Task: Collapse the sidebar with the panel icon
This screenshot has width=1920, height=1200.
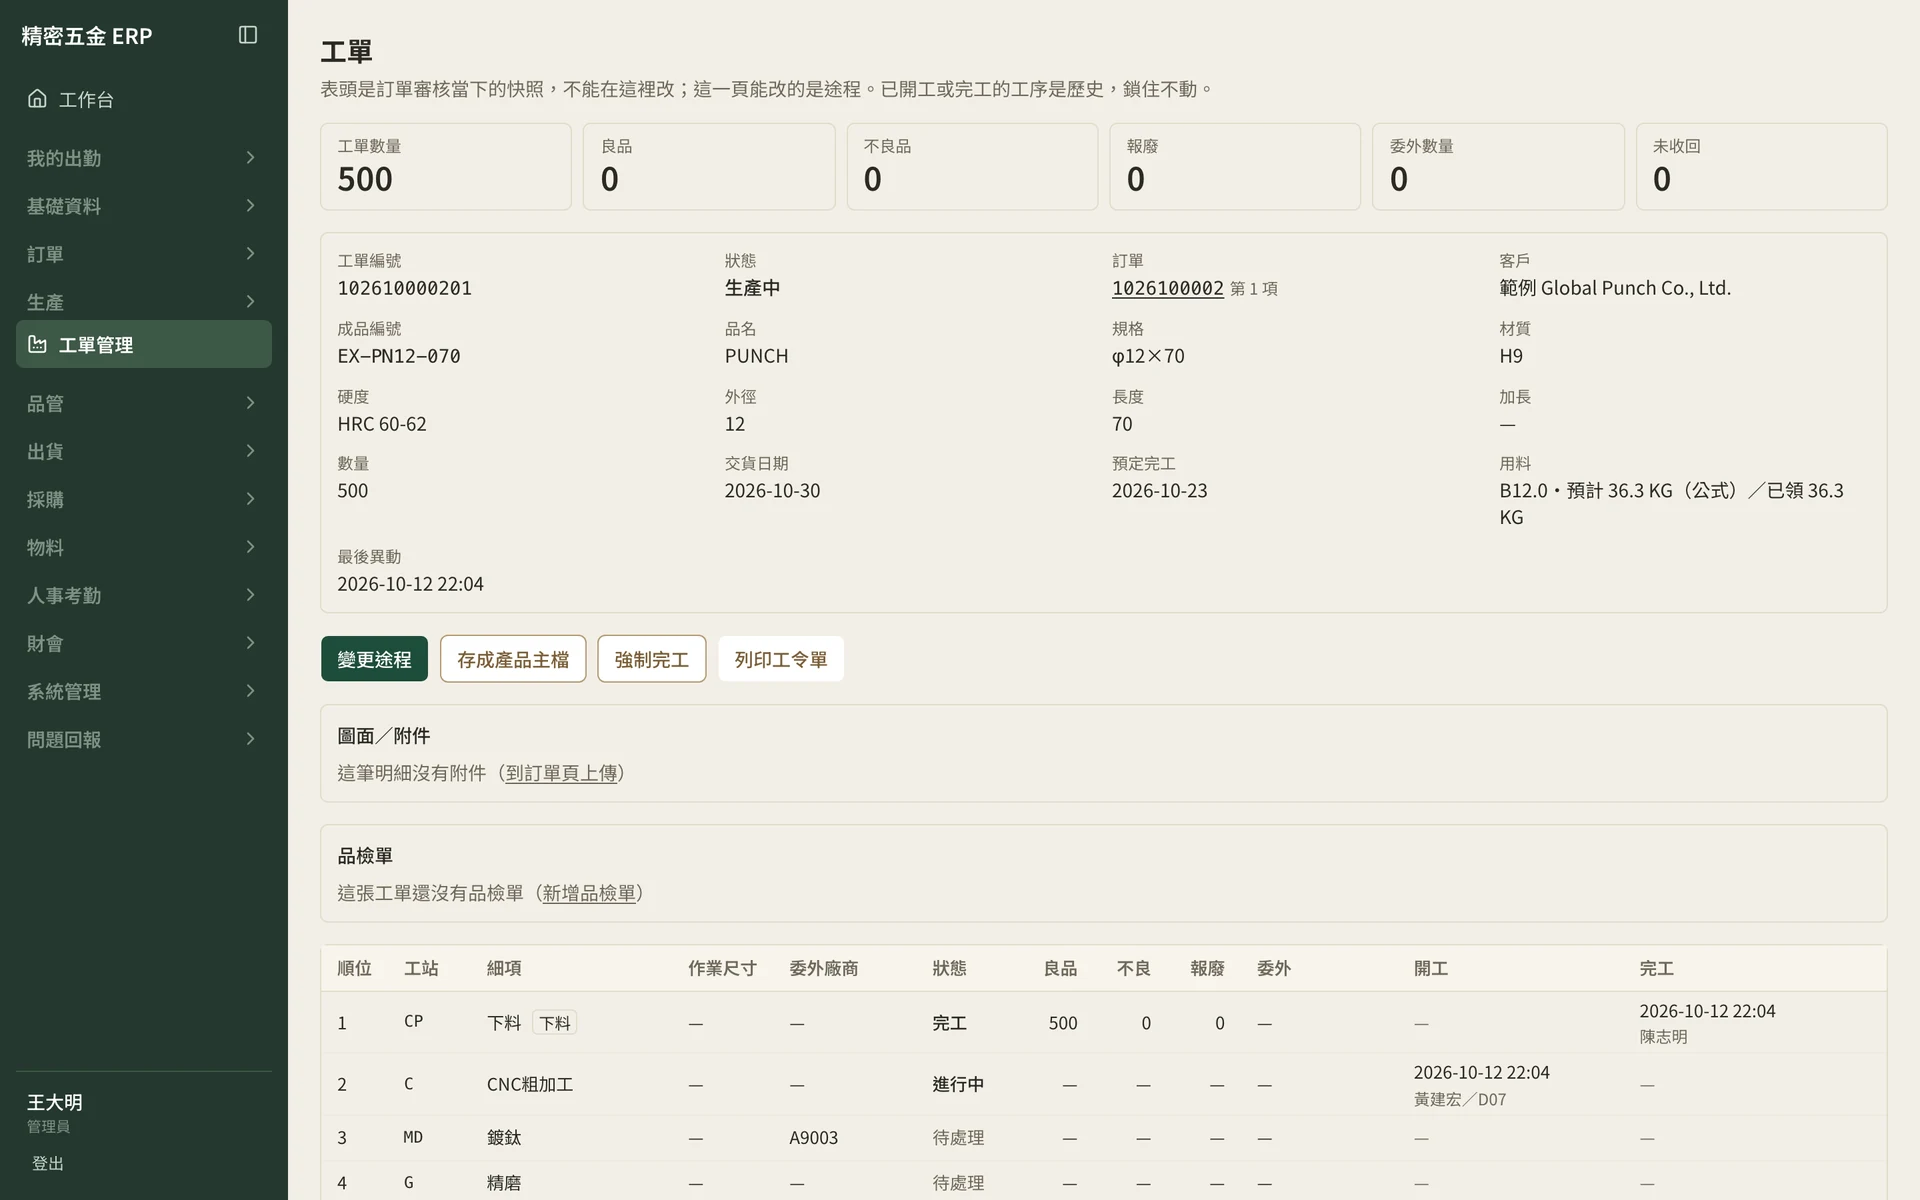Action: pyautogui.click(x=248, y=35)
